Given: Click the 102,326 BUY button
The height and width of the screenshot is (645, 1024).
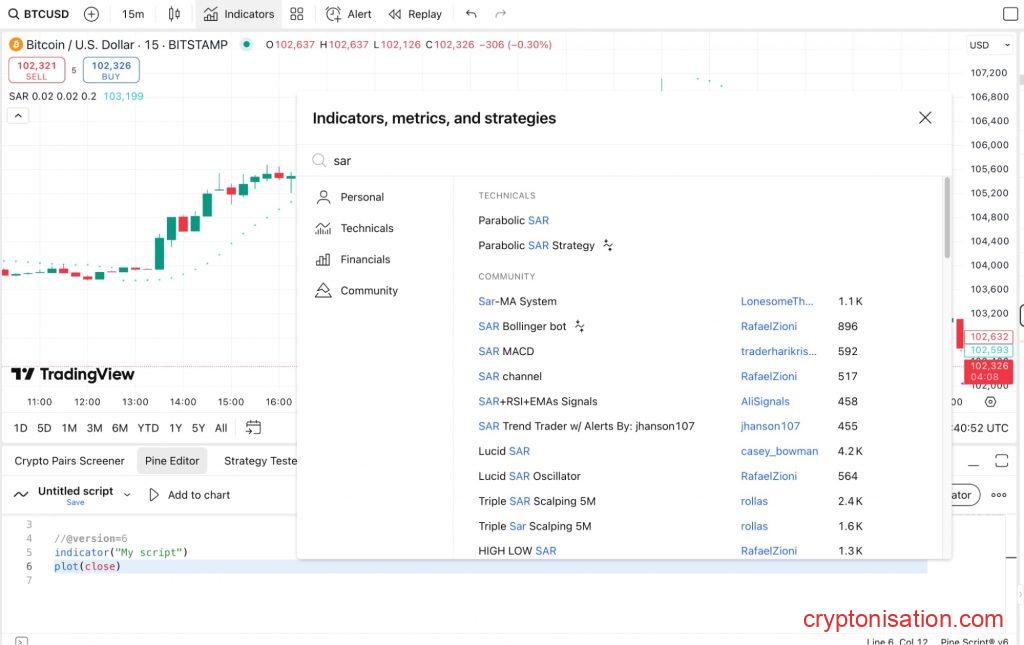Looking at the screenshot, I should click(111, 70).
